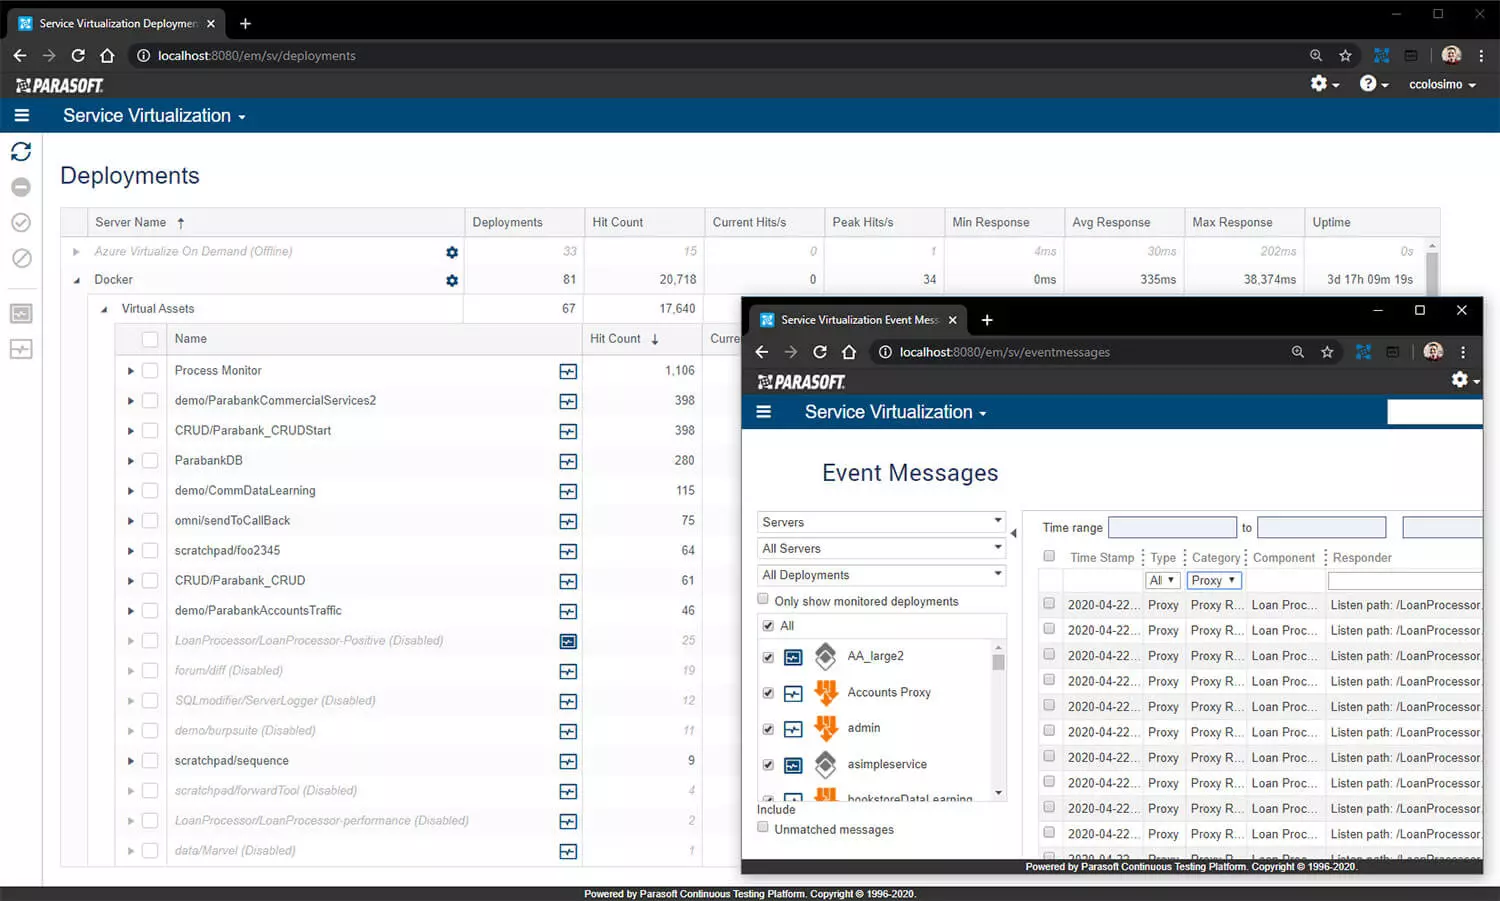The height and width of the screenshot is (901, 1500).
Task: Click the refresh icon in Deployments sidebar
Action: click(21, 151)
